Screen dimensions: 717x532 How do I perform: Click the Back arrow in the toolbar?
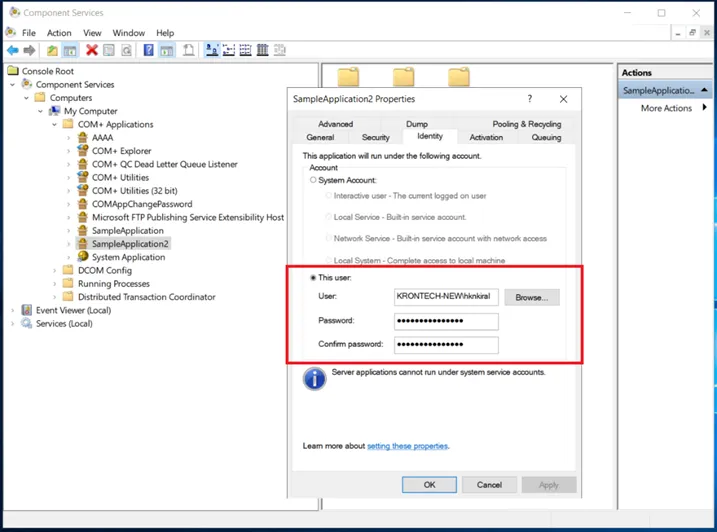(x=13, y=50)
